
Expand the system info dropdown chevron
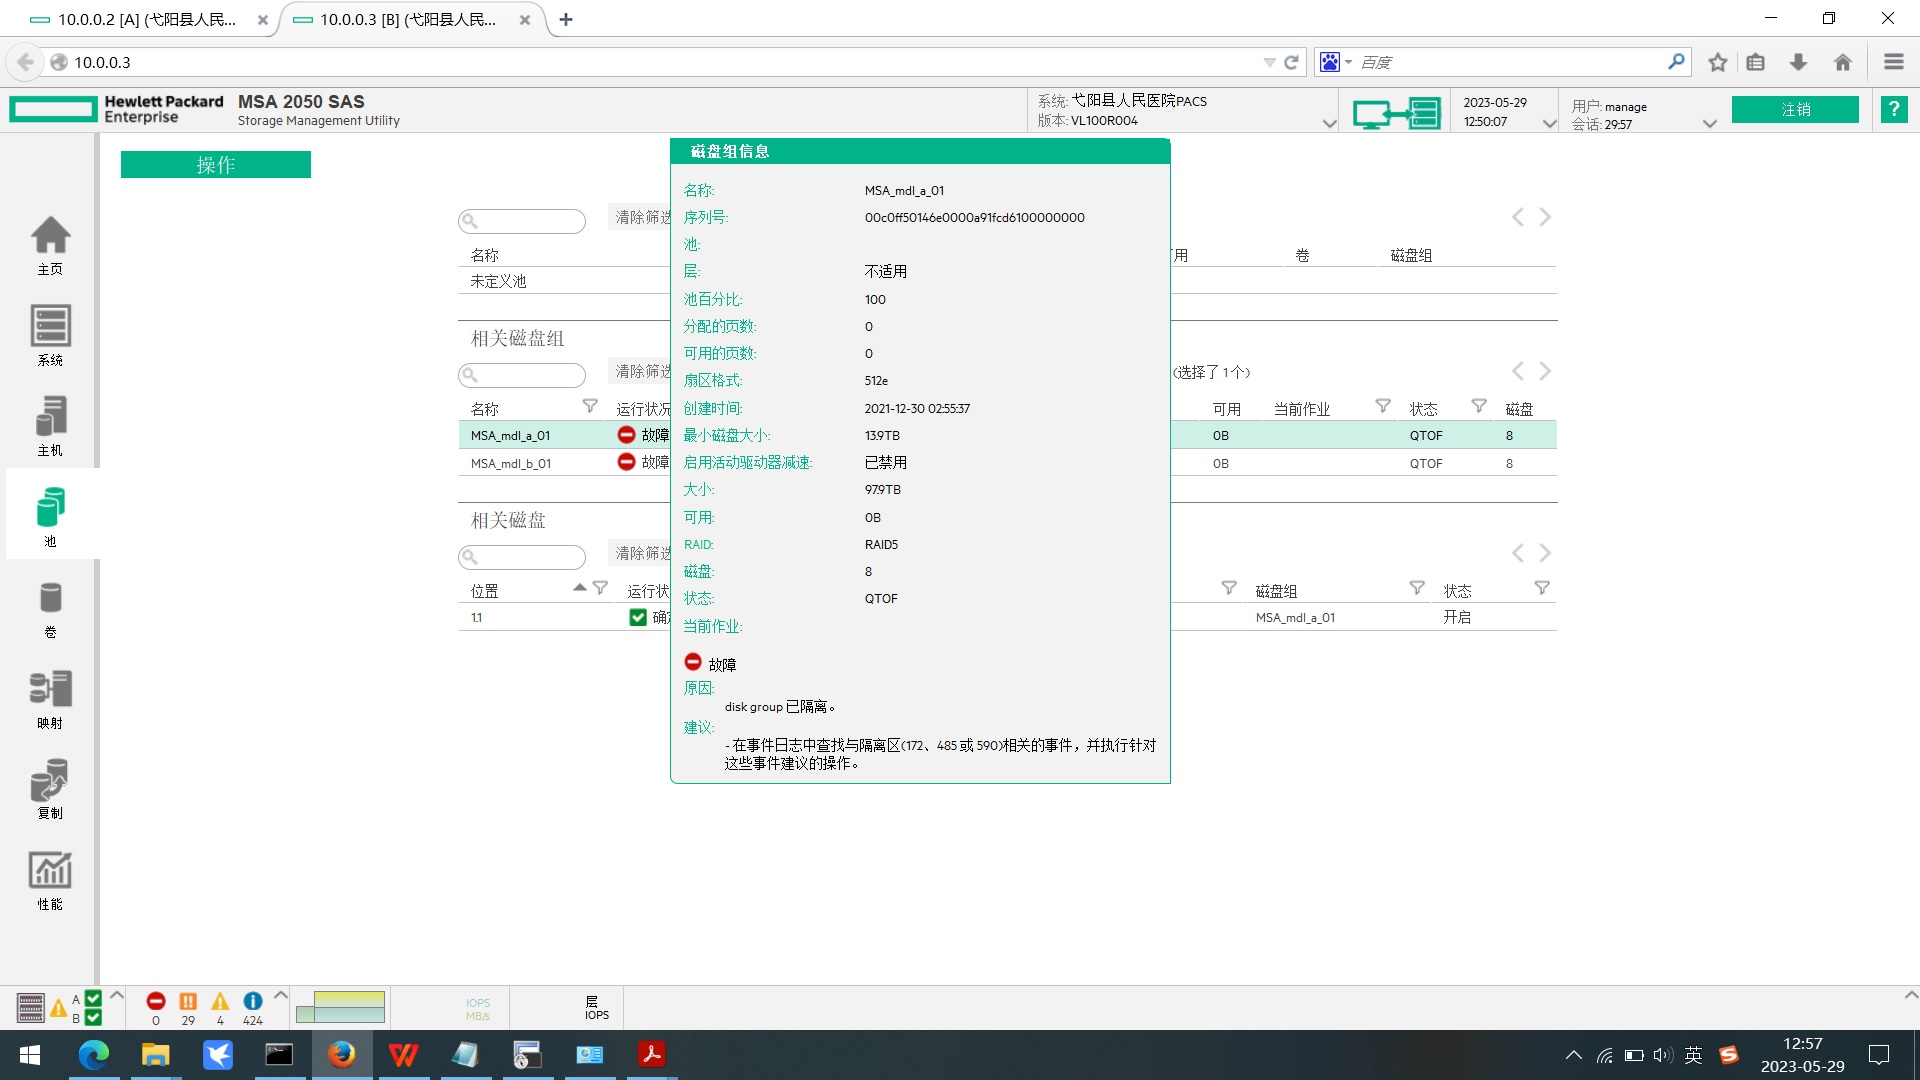click(1329, 124)
